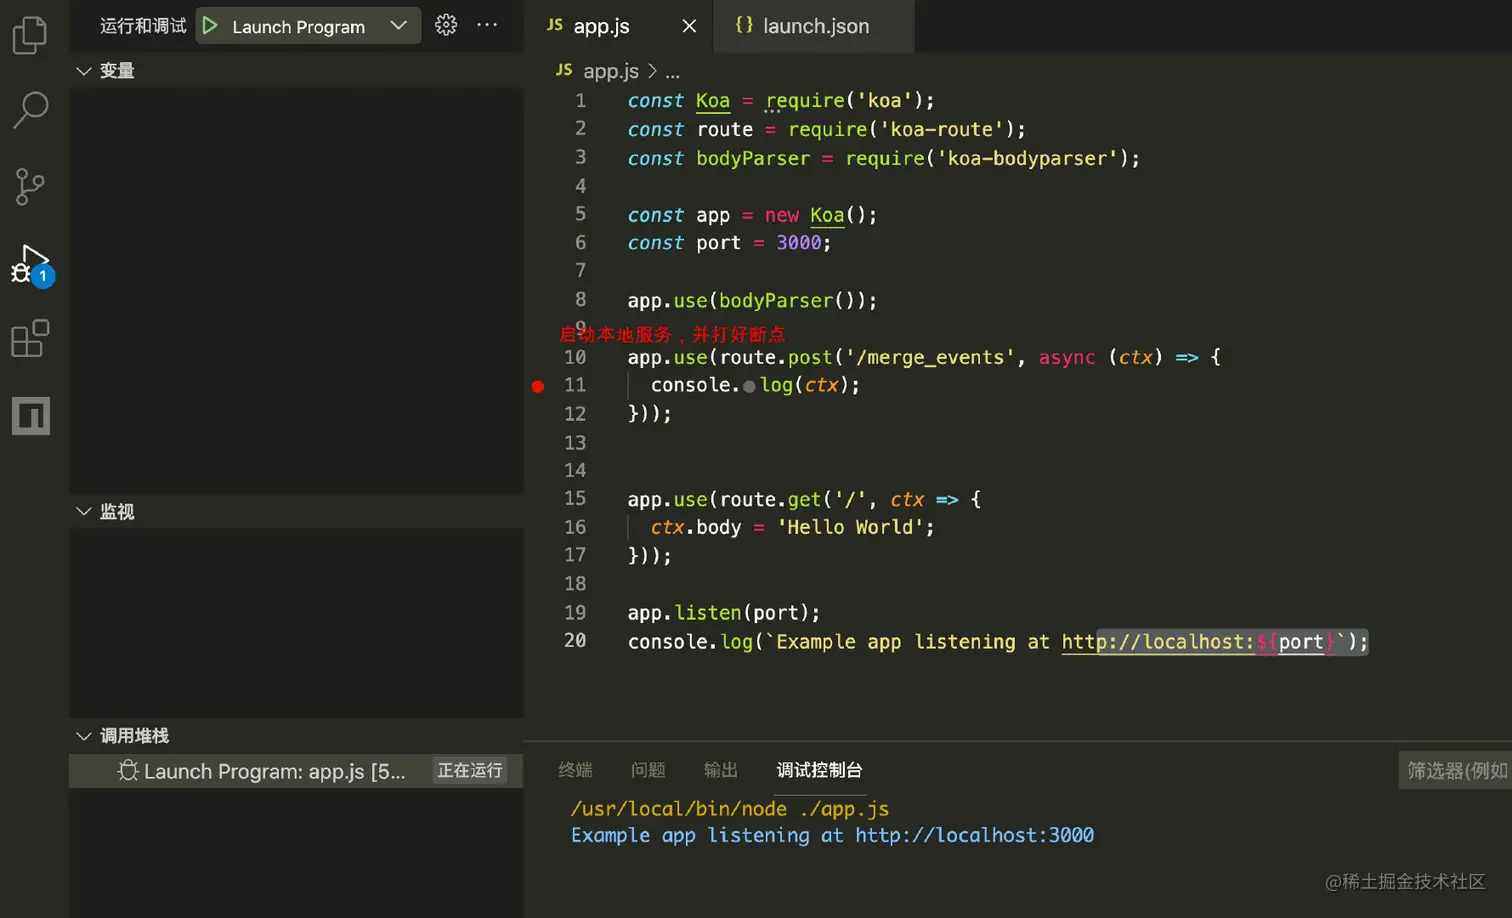Open launch.json via gear icon
1512x918 pixels.
pyautogui.click(x=446, y=25)
